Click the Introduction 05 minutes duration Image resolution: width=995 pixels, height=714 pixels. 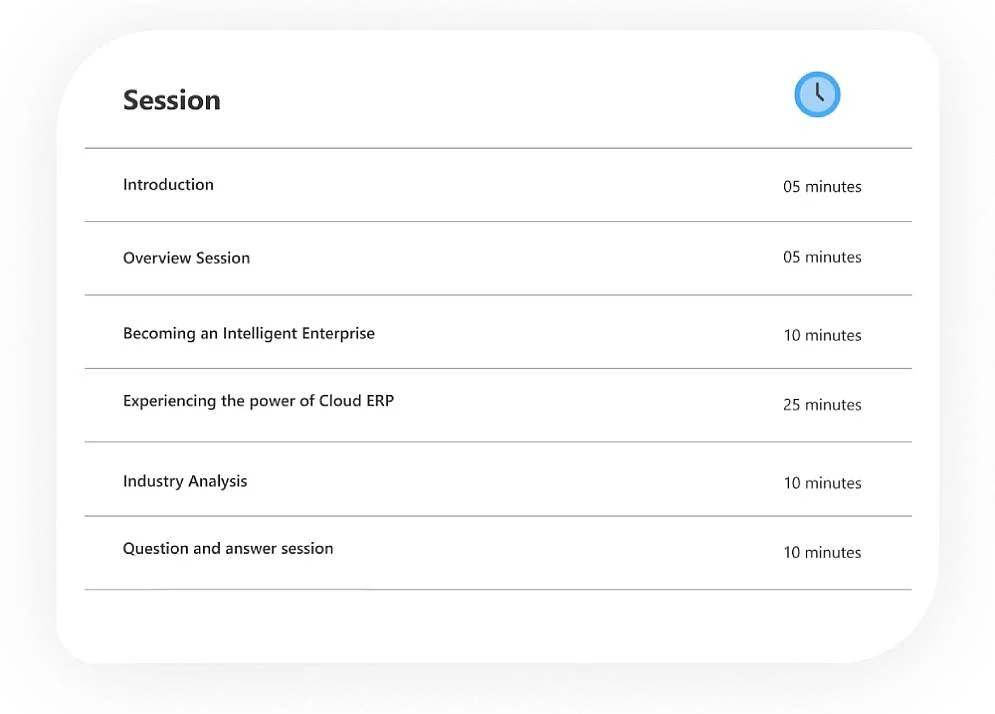pos(822,187)
